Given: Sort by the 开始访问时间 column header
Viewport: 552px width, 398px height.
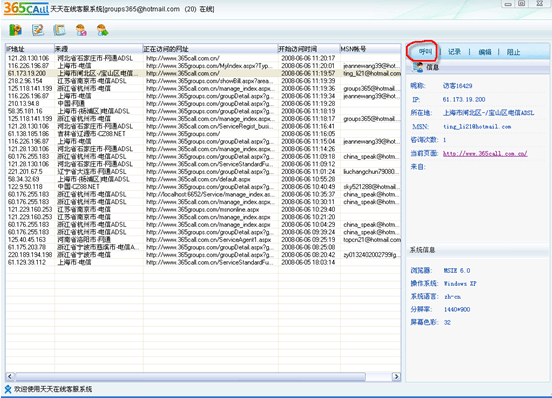Looking at the screenshot, I should pos(309,49).
